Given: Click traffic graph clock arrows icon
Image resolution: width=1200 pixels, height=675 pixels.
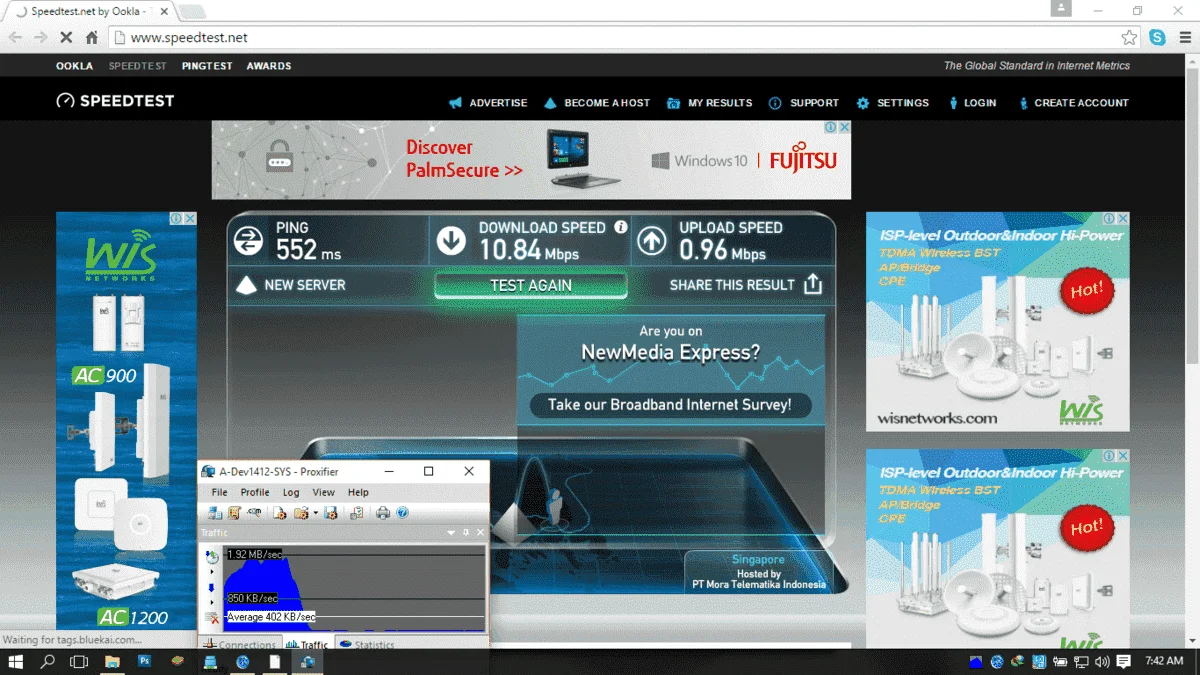Looking at the screenshot, I should [x=212, y=557].
